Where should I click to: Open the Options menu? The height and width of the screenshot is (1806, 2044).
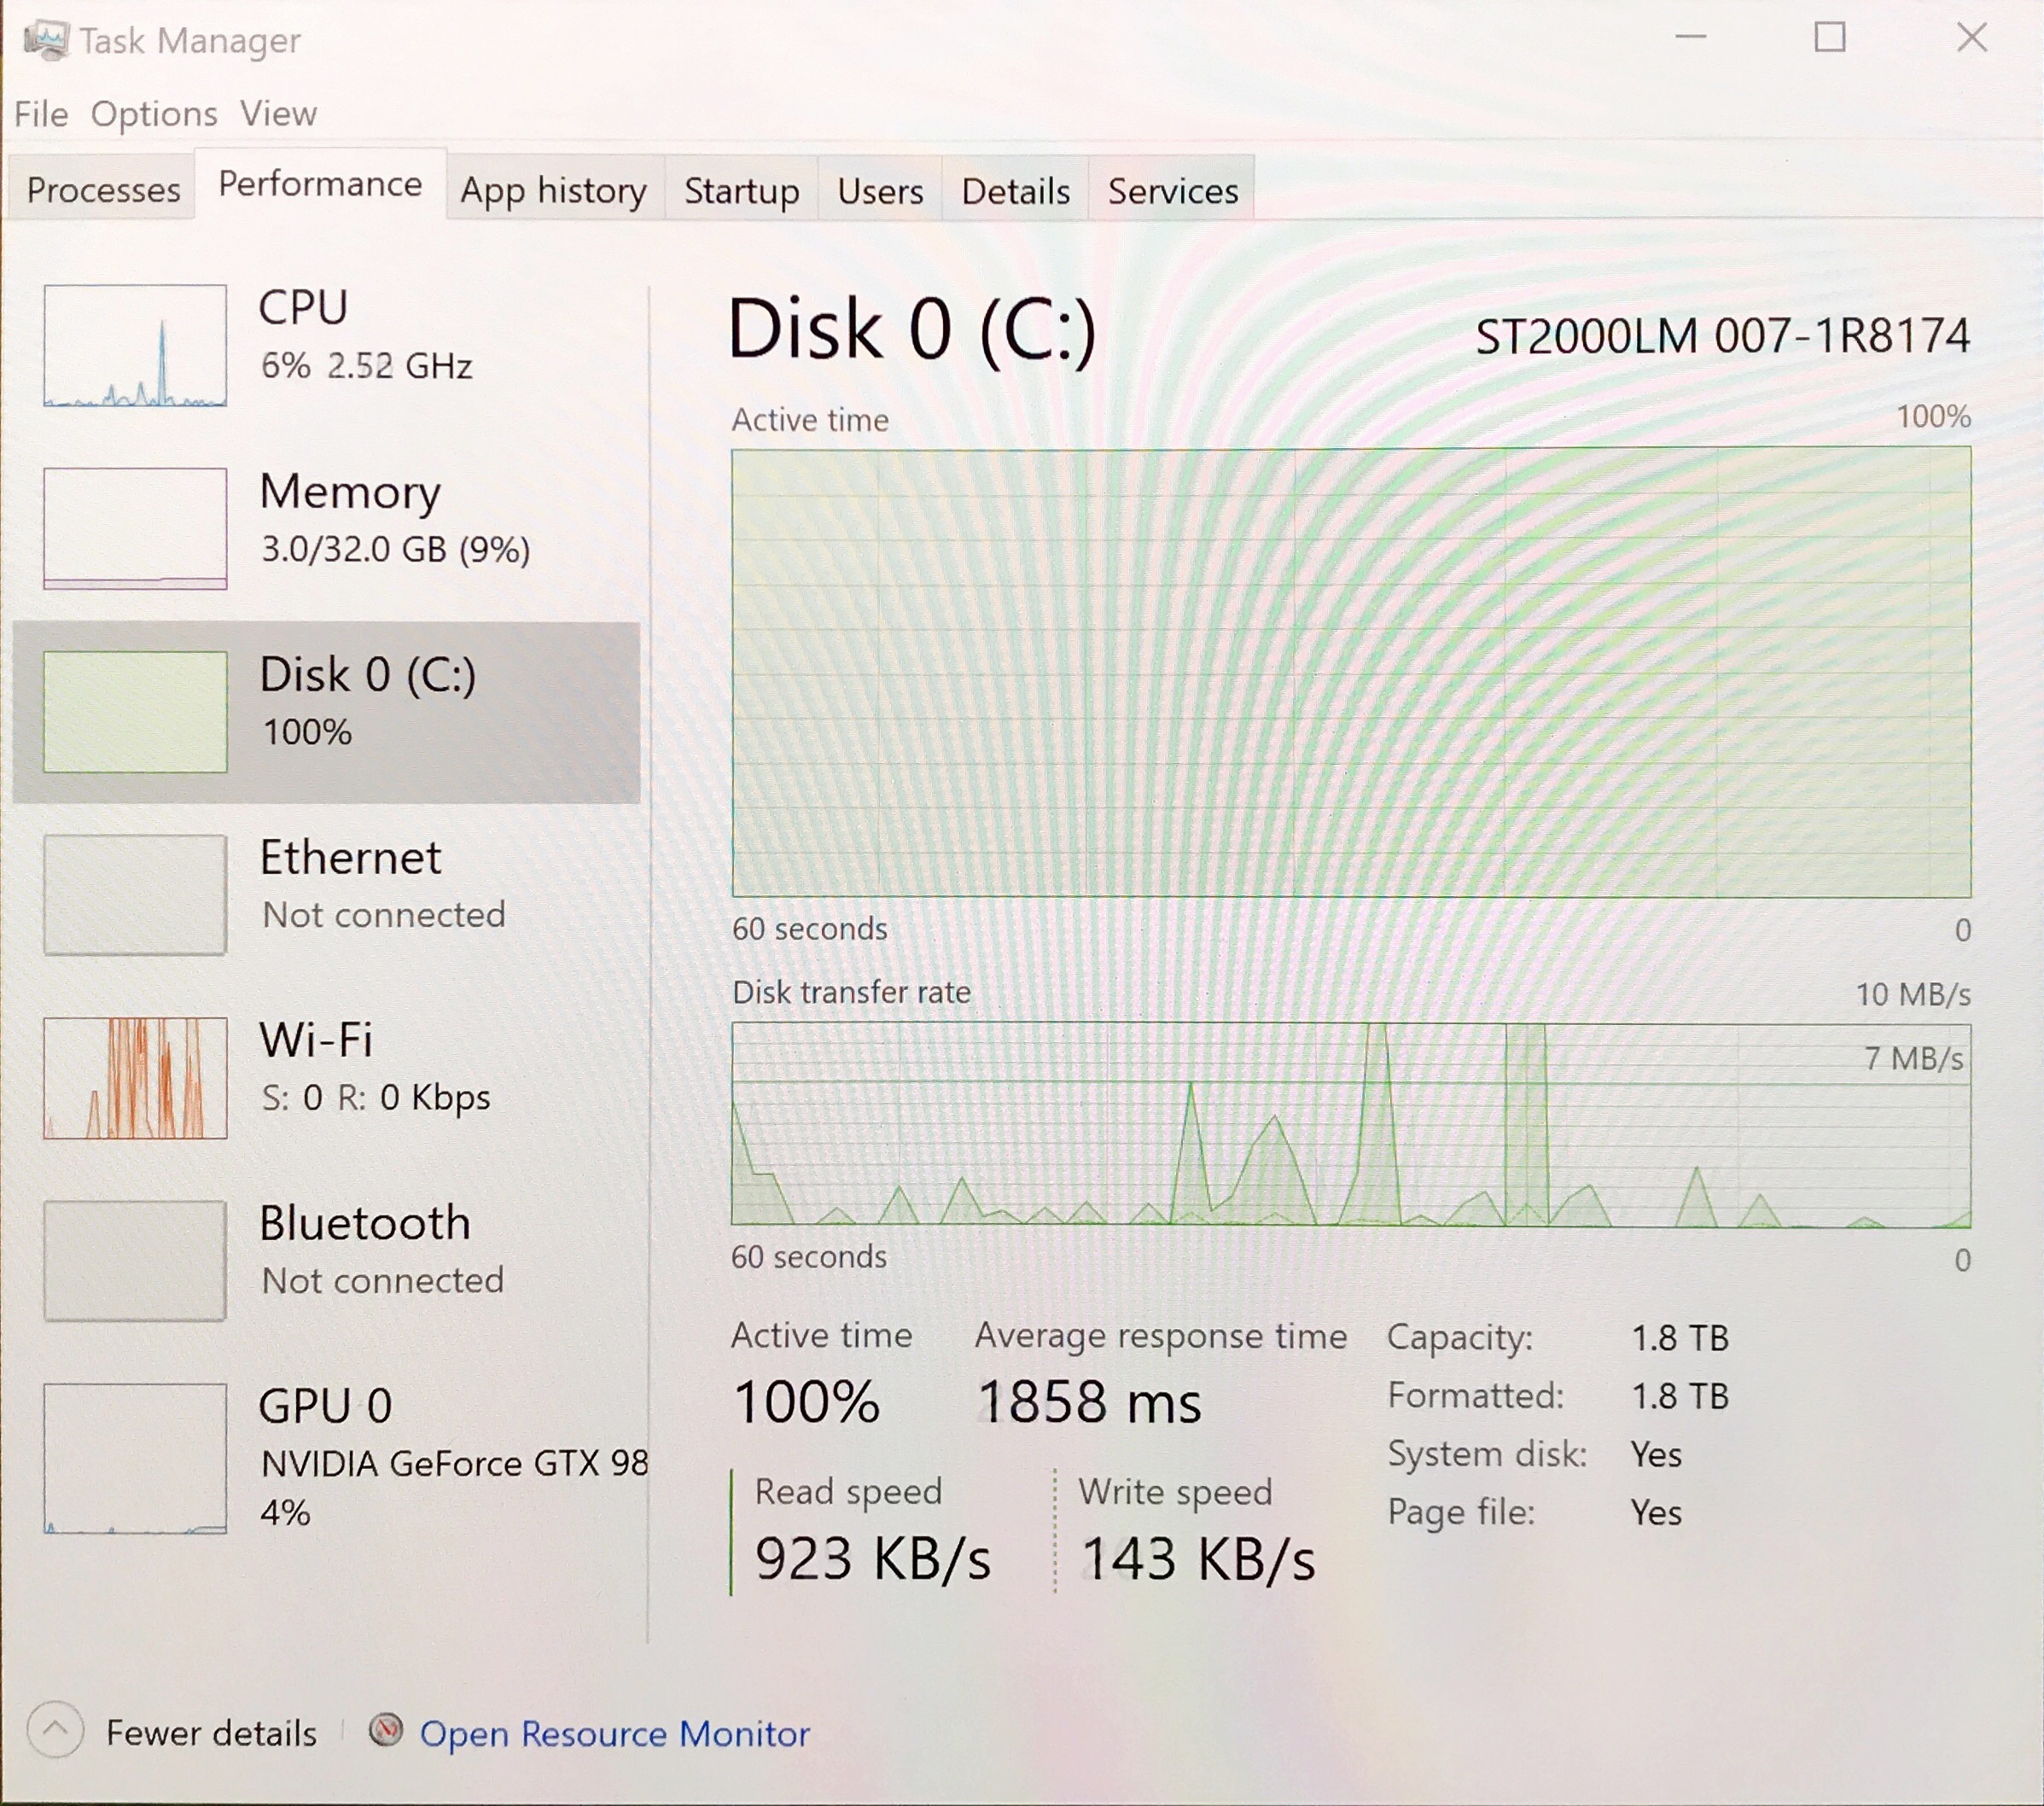(154, 114)
